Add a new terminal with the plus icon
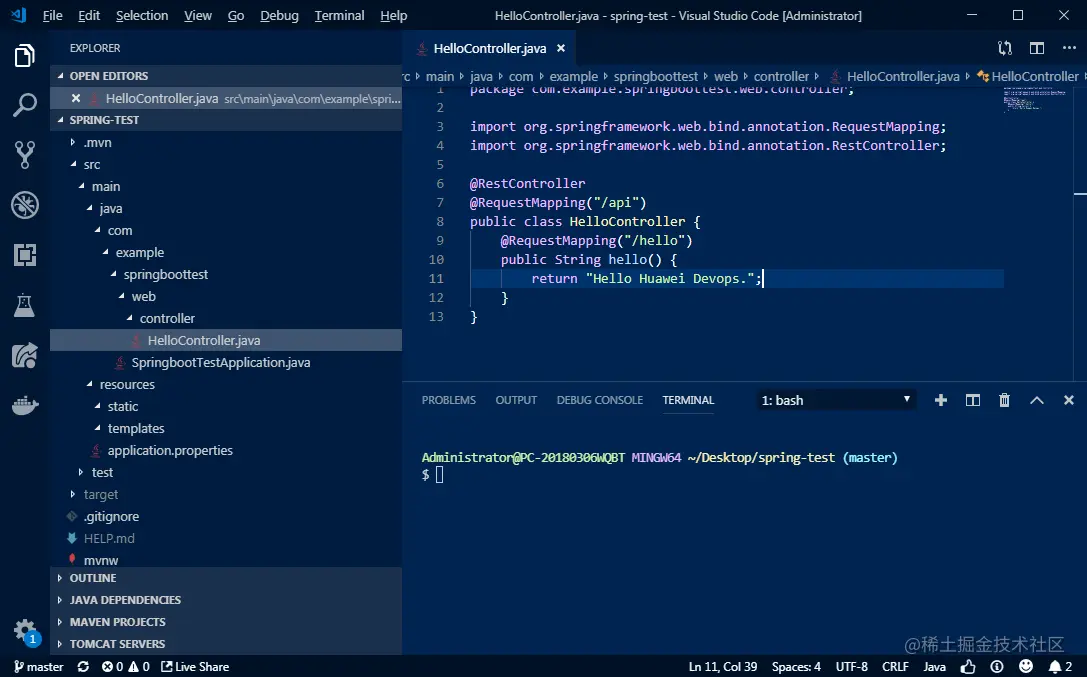Screen dimensions: 1087x677 [x=940, y=399]
